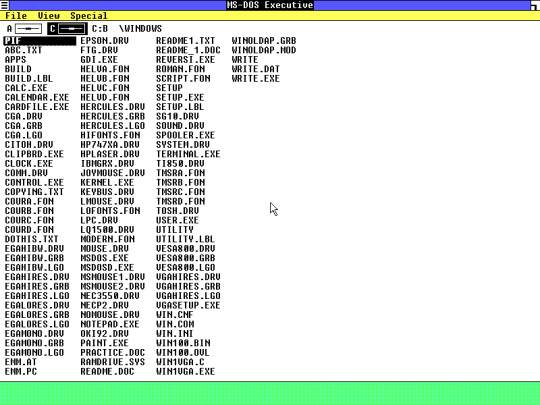Open the File menu

(16, 15)
